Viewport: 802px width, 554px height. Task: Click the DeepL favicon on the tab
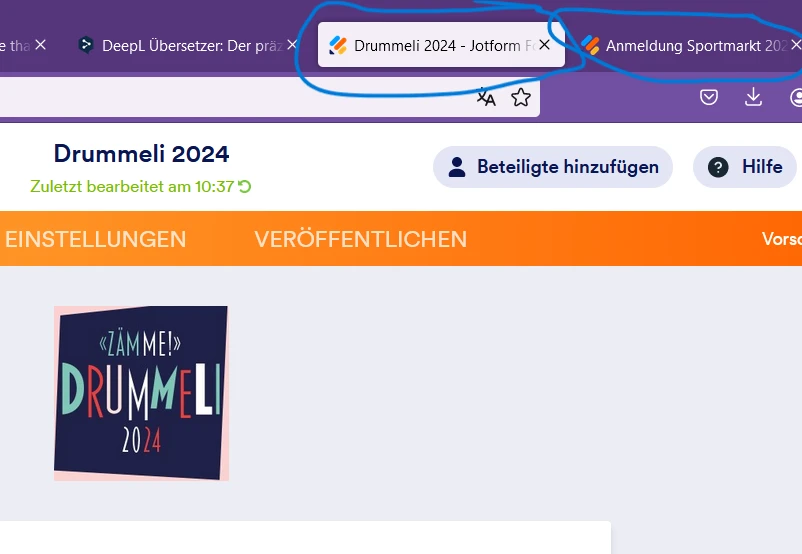click(86, 46)
